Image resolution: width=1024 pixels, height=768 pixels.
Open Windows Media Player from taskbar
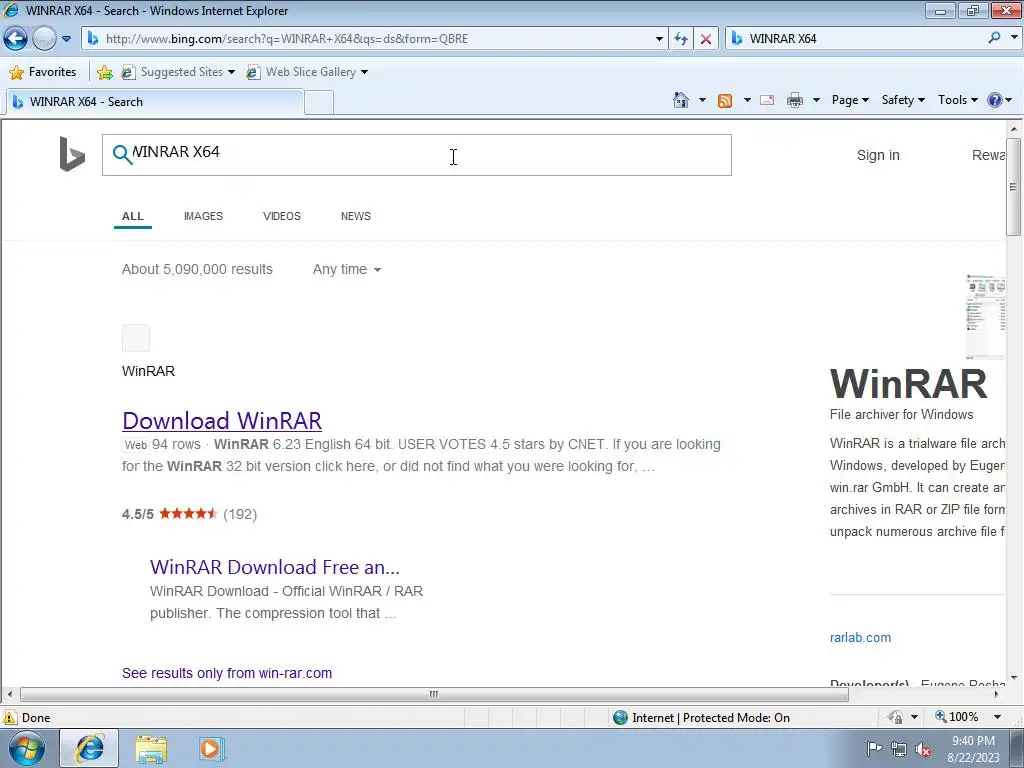tap(210, 748)
